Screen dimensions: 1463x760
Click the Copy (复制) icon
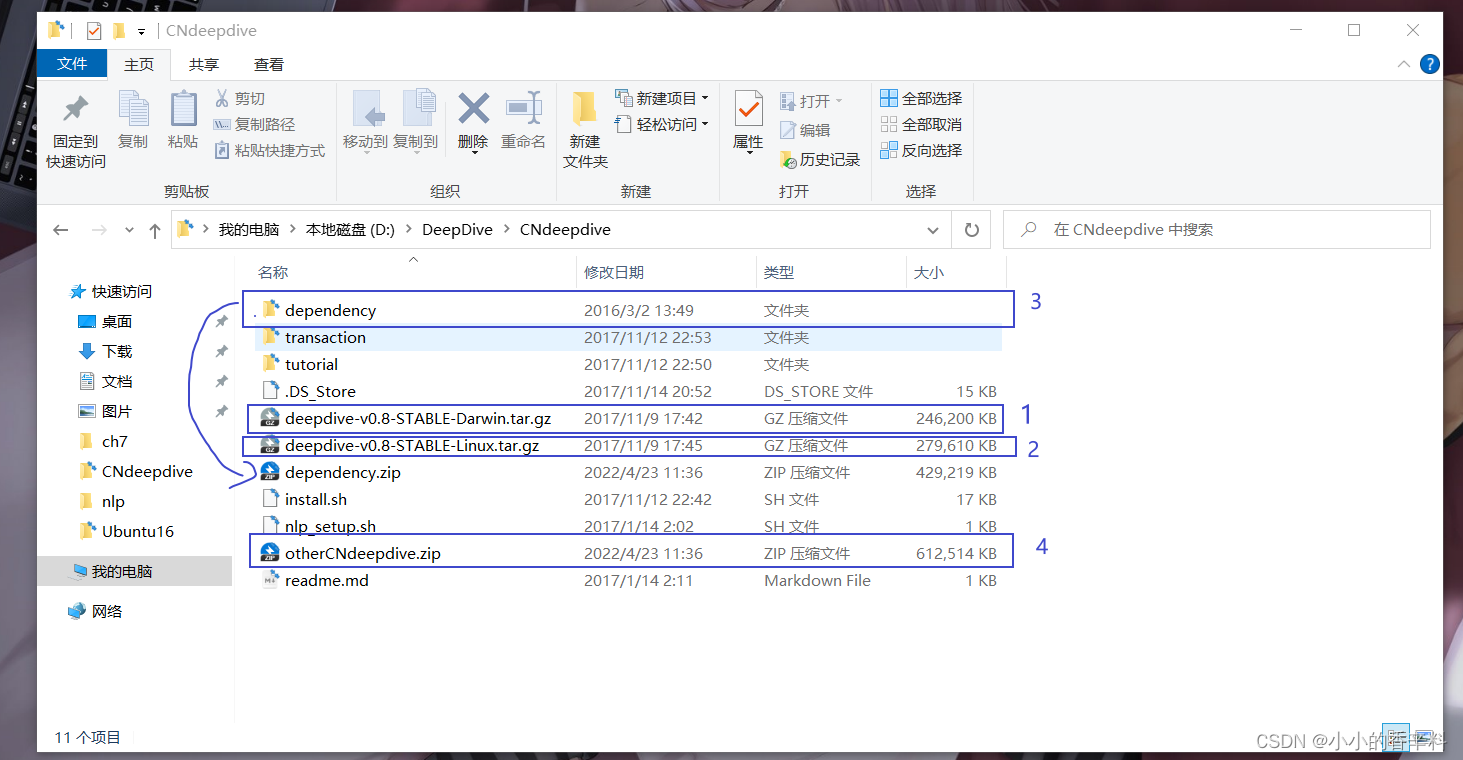pyautogui.click(x=133, y=119)
